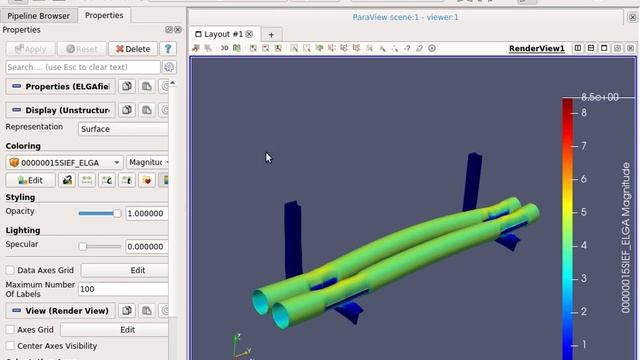
Task: Select the Select Cells With Polygon tool
Action: click(x=344, y=48)
